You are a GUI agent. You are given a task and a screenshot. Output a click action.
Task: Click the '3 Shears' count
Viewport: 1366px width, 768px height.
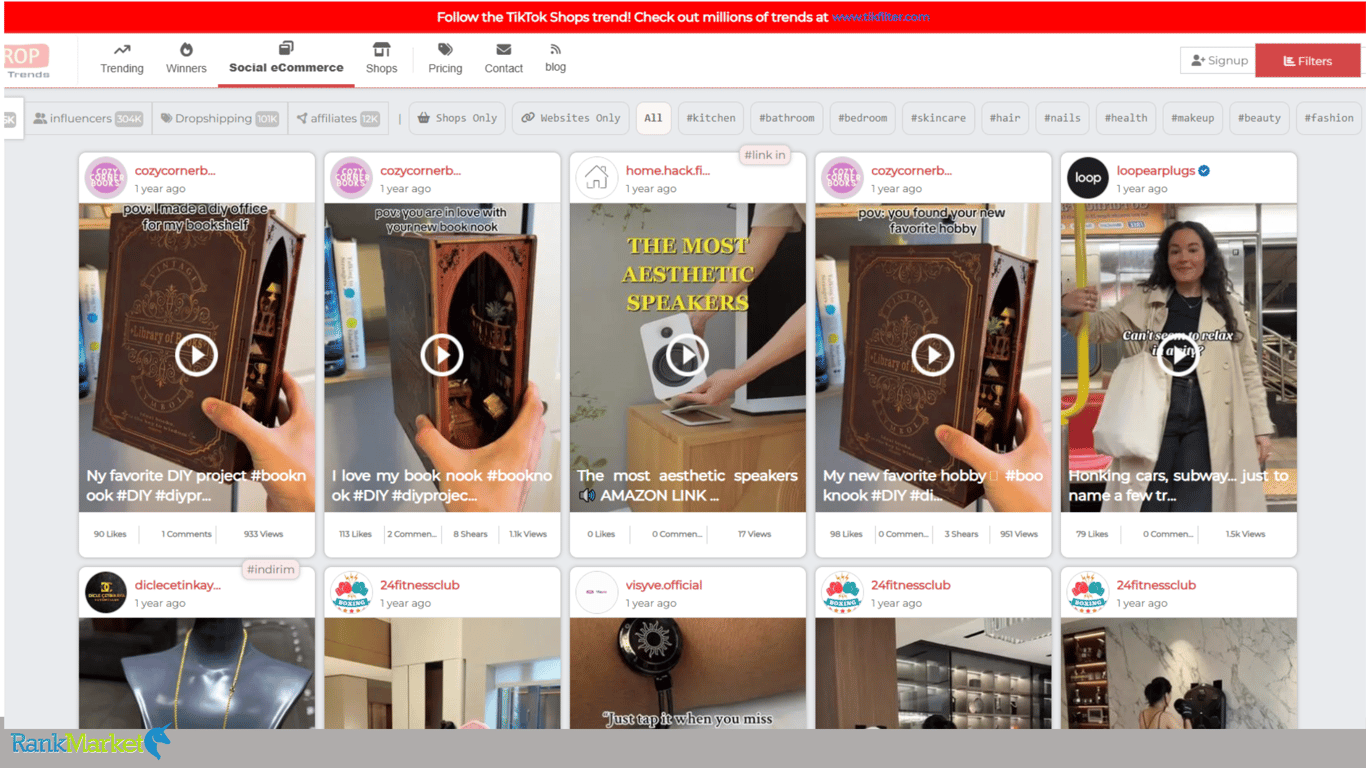coord(961,534)
